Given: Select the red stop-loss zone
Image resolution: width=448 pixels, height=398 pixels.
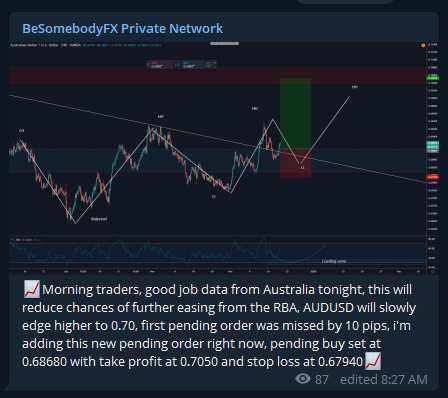Looking at the screenshot, I should pyautogui.click(x=295, y=163).
